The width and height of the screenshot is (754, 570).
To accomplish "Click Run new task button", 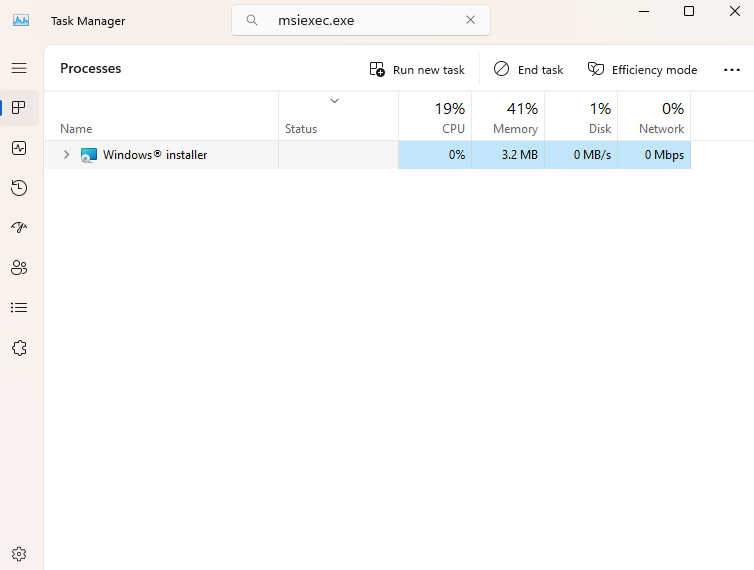I will click(417, 70).
